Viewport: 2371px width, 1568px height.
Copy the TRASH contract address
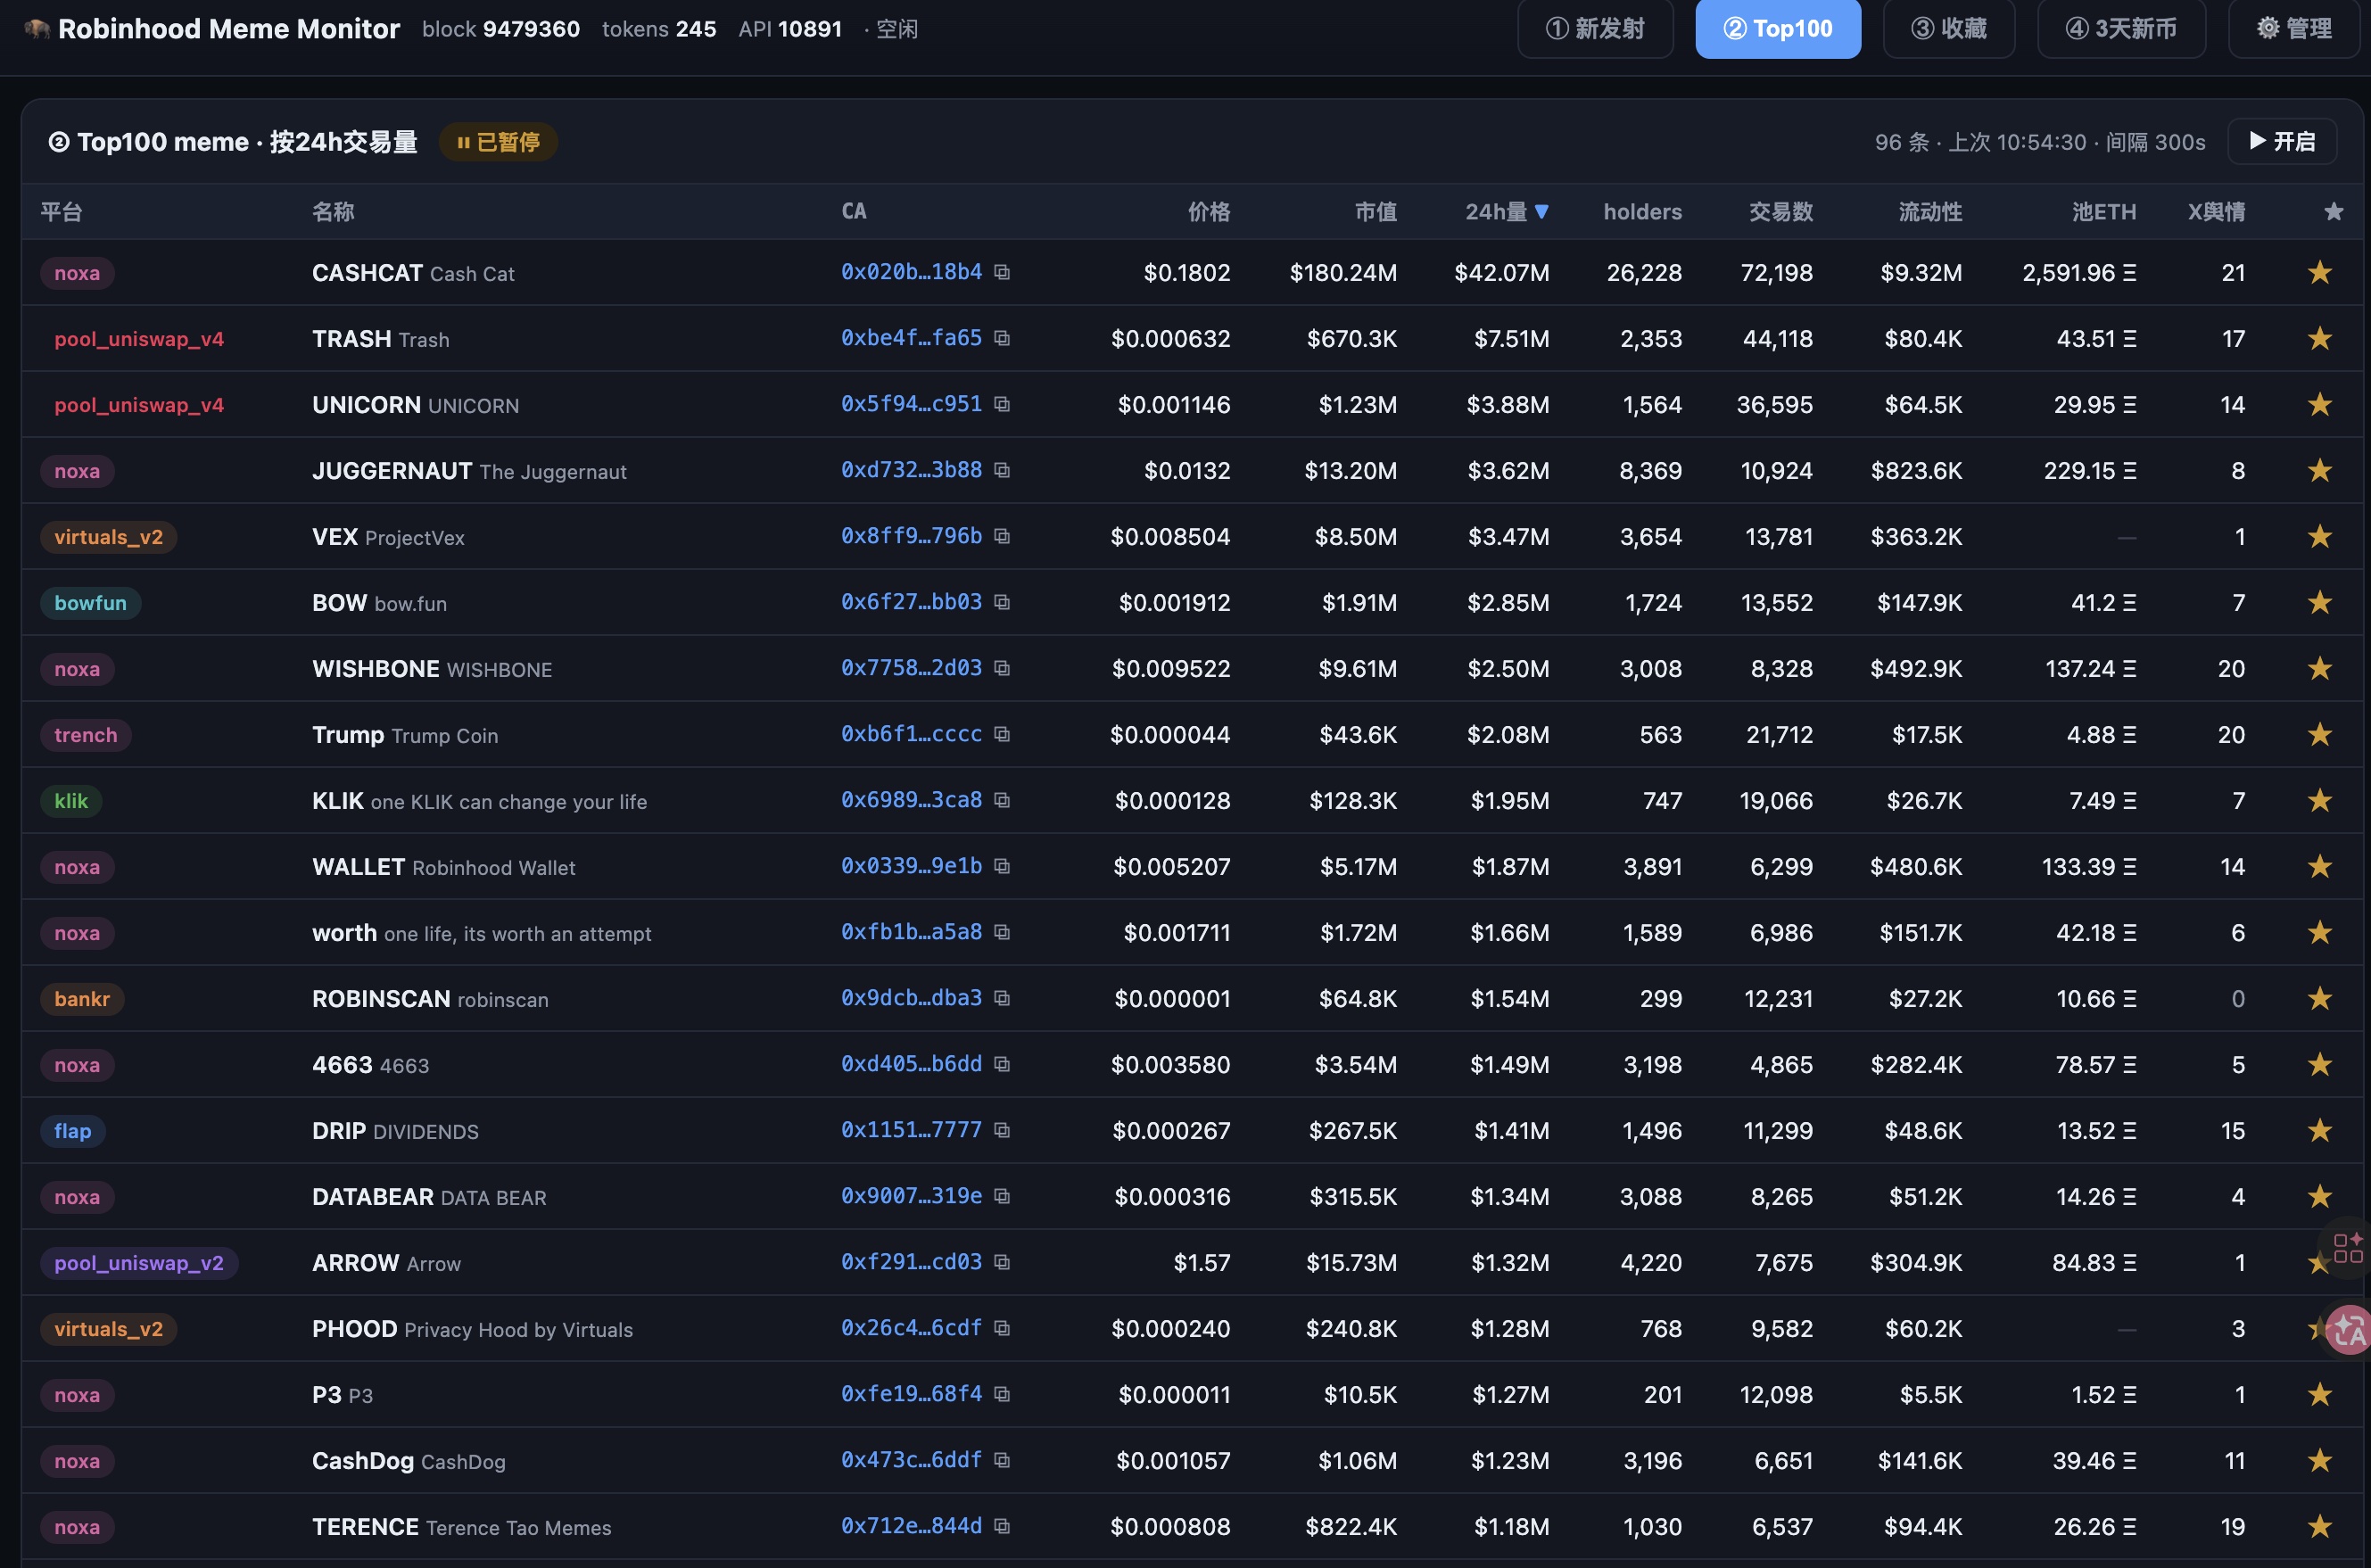click(1002, 338)
